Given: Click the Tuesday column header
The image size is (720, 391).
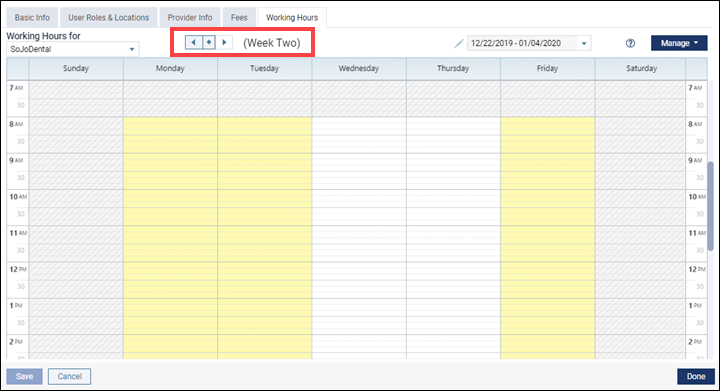Looking at the screenshot, I should tap(264, 68).
